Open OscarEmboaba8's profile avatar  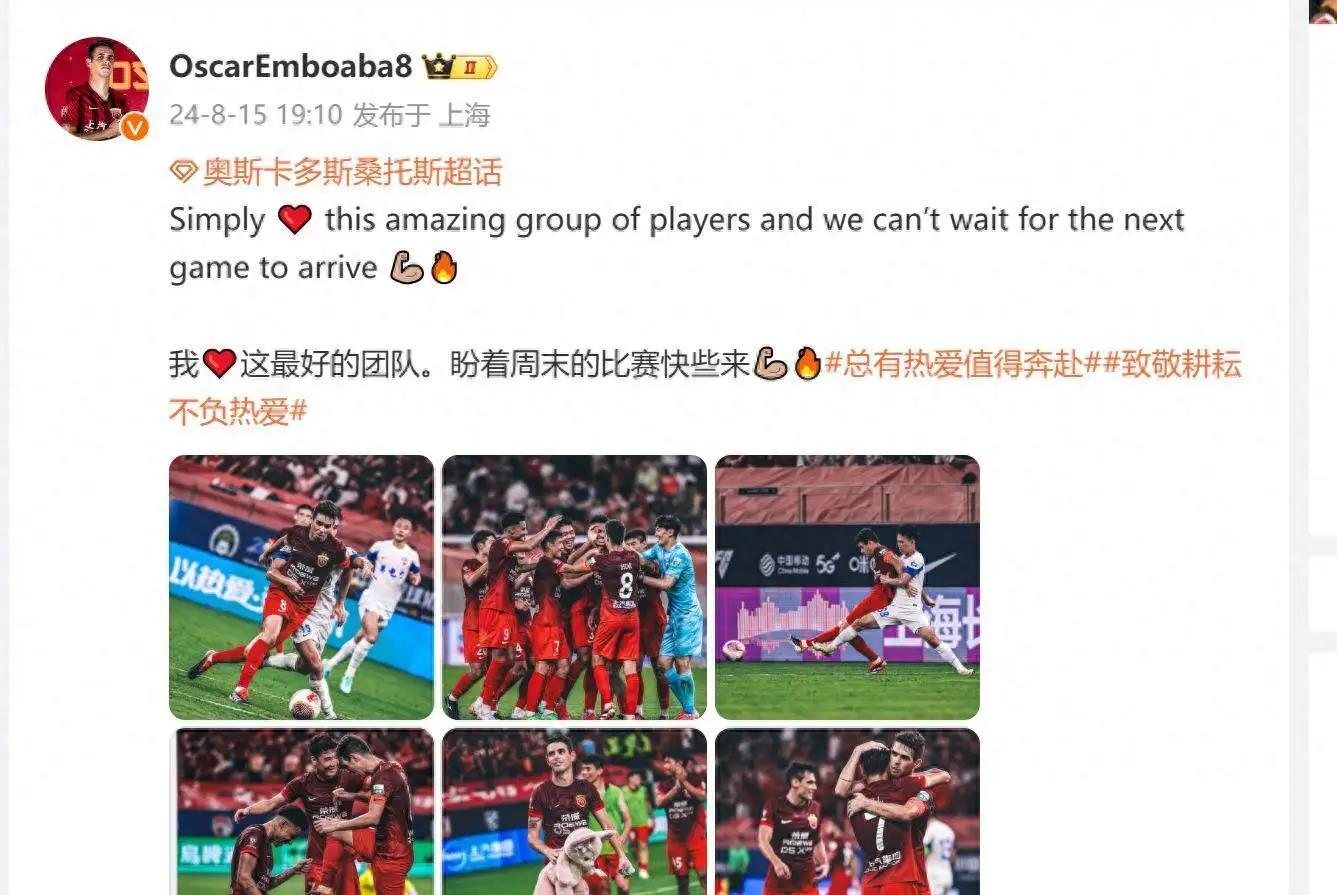click(97, 89)
